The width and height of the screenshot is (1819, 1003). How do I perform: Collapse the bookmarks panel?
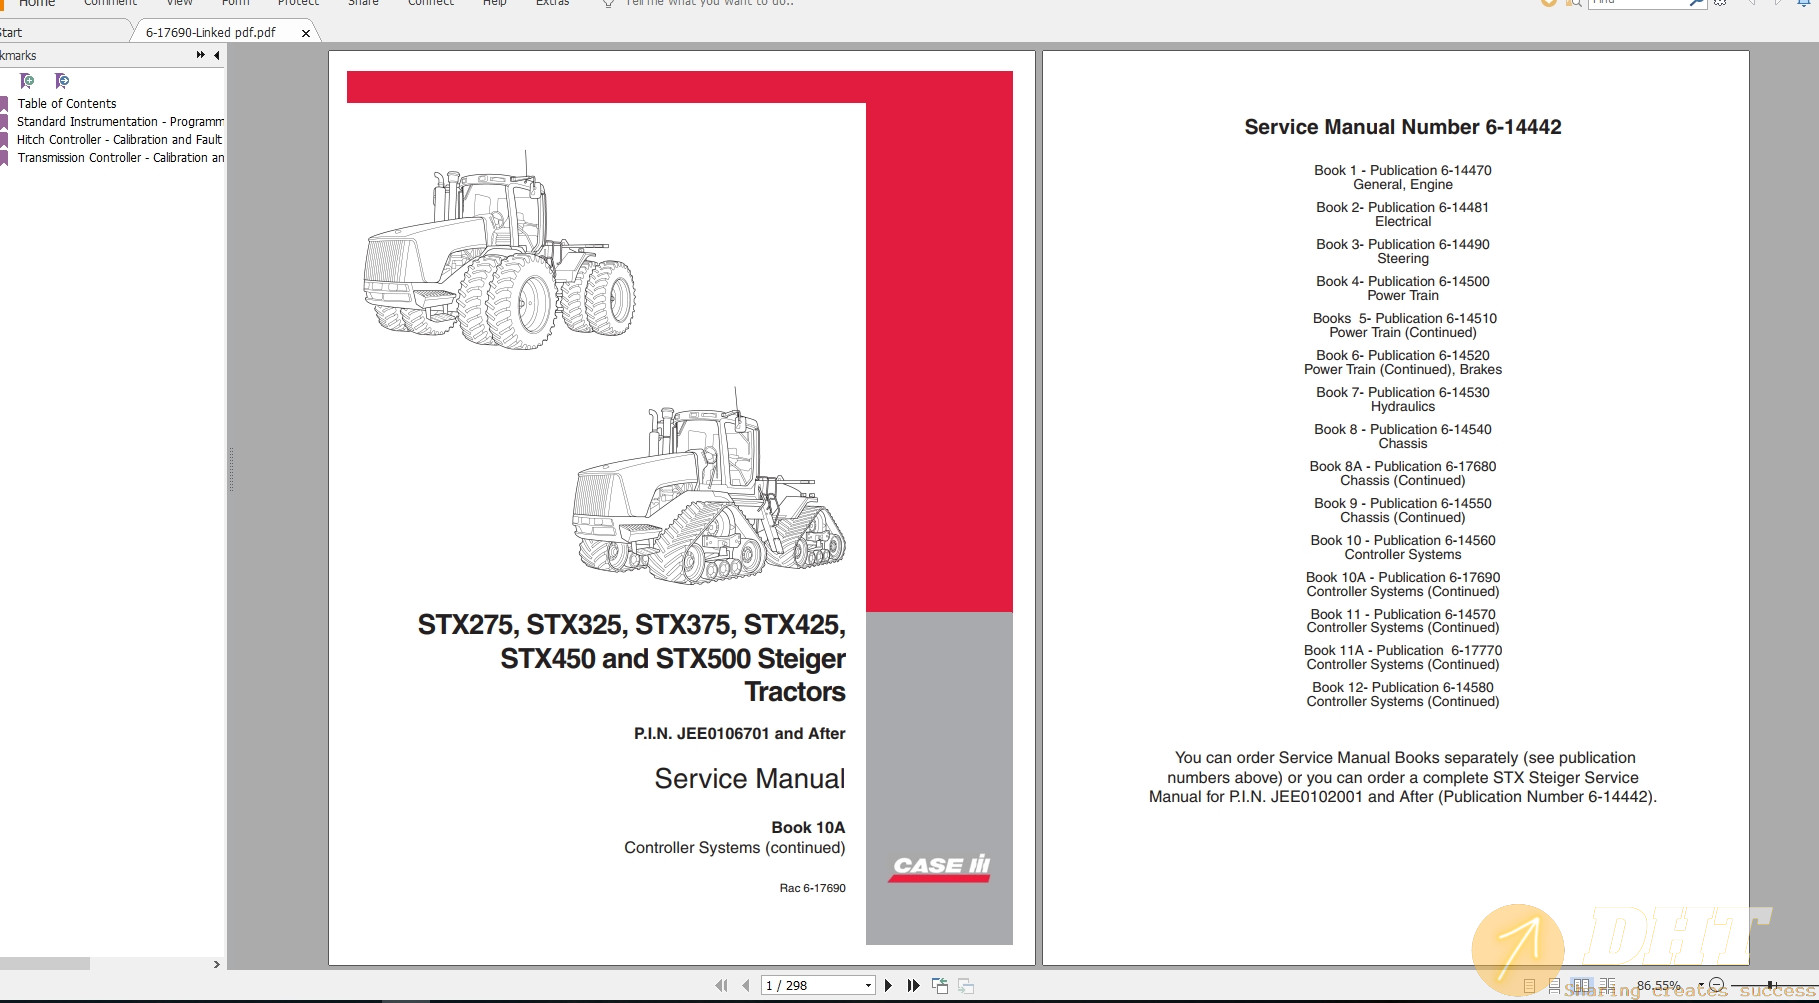coord(216,55)
